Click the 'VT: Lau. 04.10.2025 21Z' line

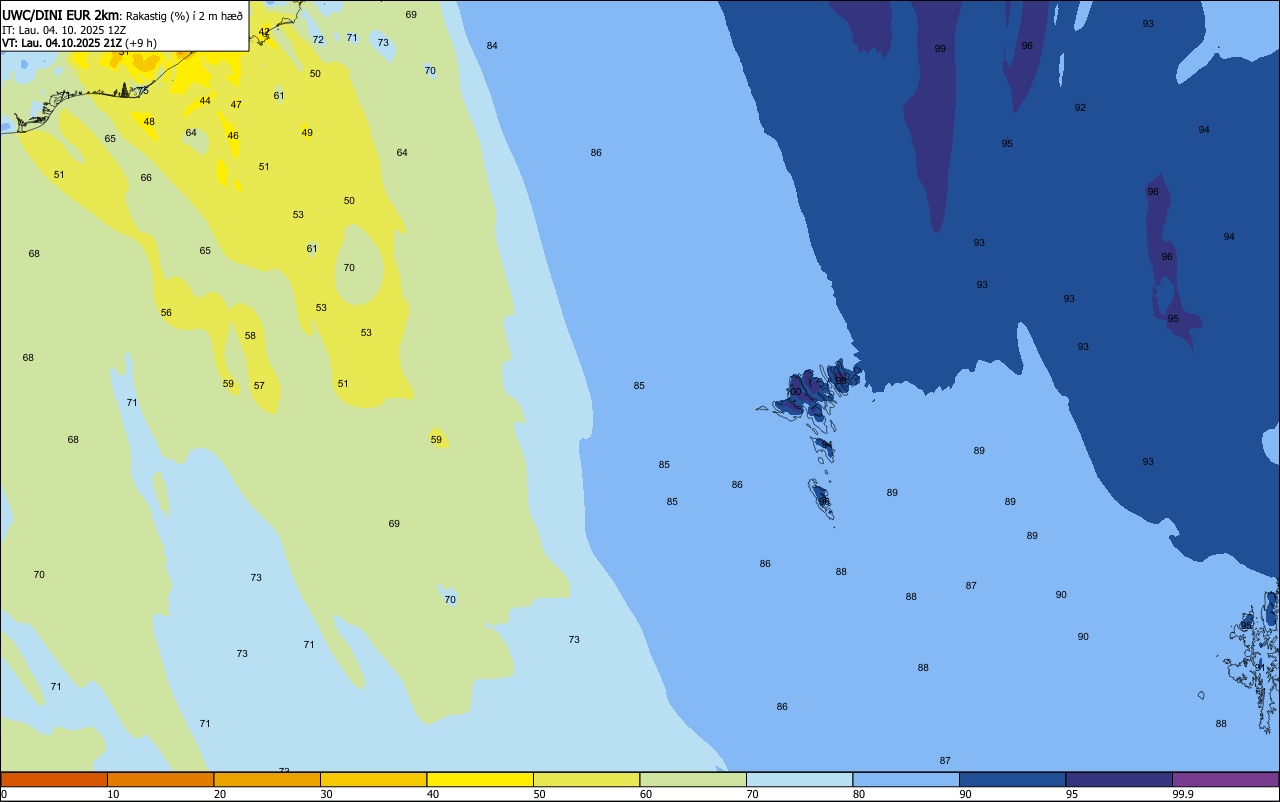coord(62,43)
